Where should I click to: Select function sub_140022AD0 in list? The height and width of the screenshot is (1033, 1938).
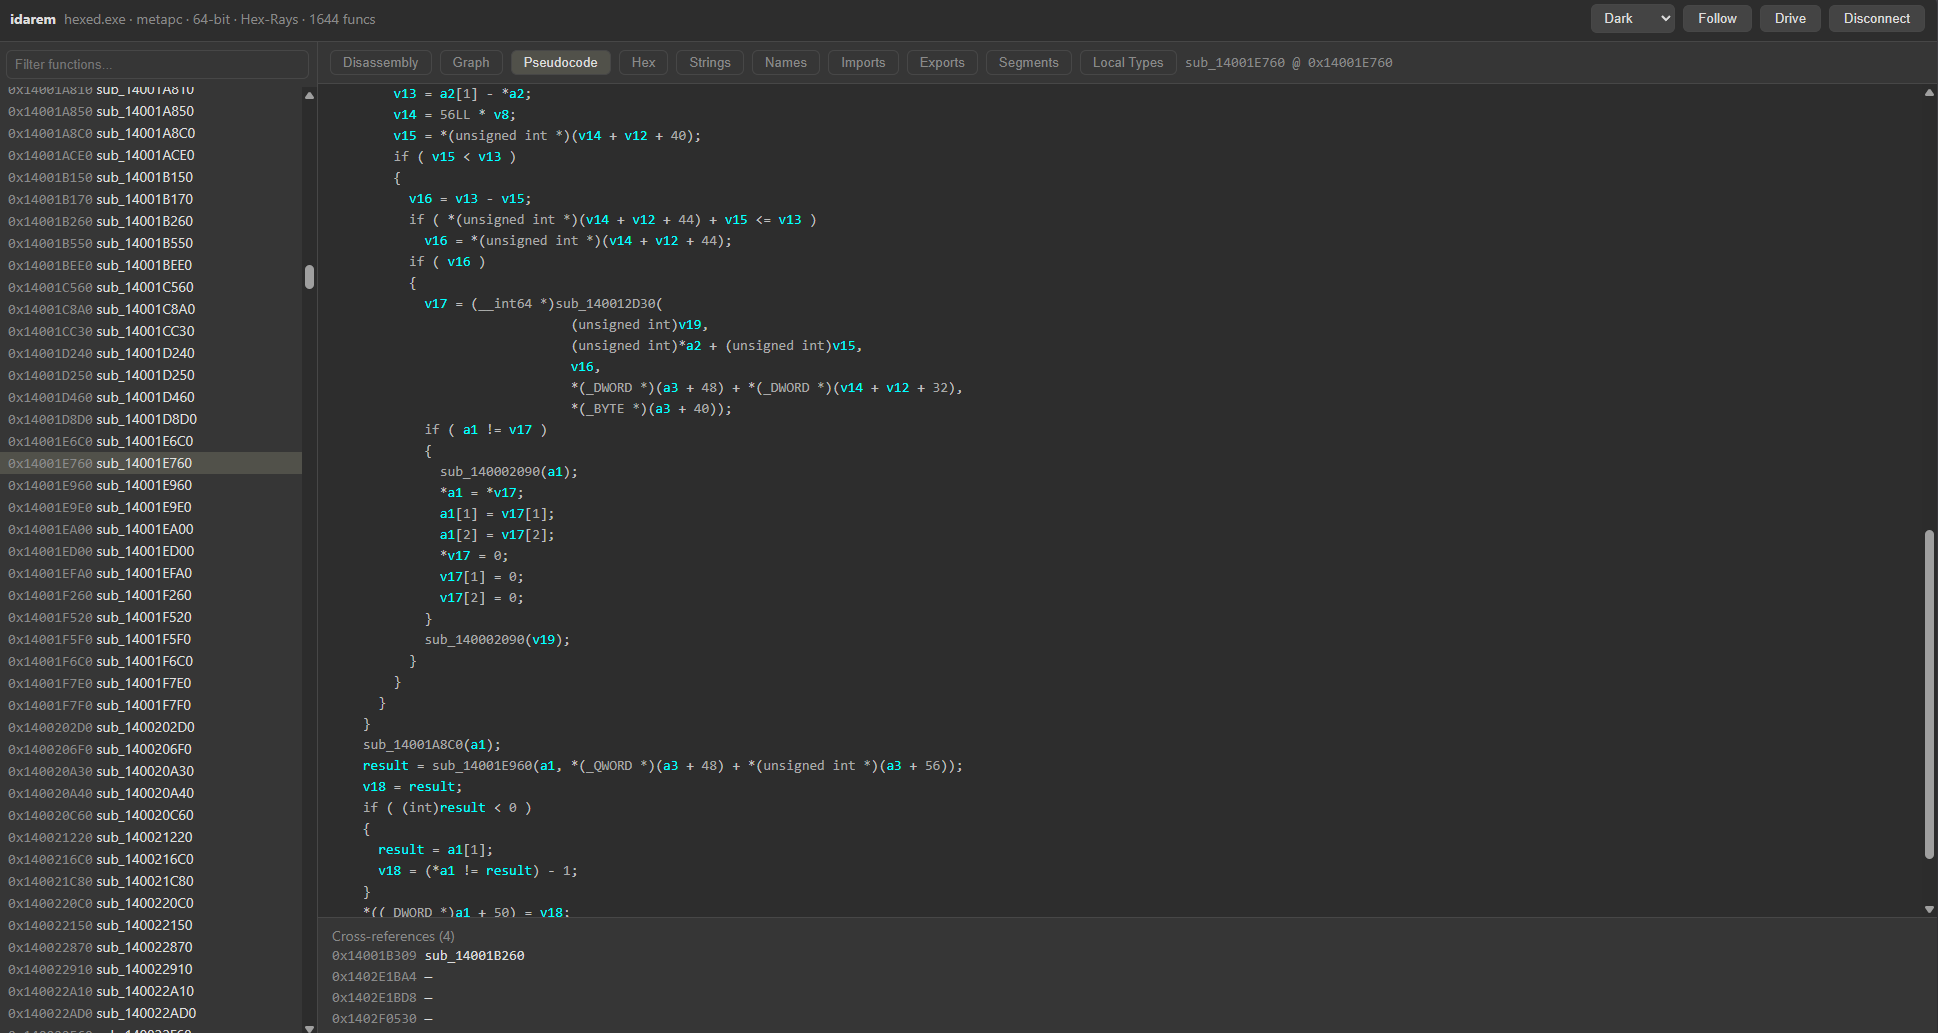coord(151,1013)
